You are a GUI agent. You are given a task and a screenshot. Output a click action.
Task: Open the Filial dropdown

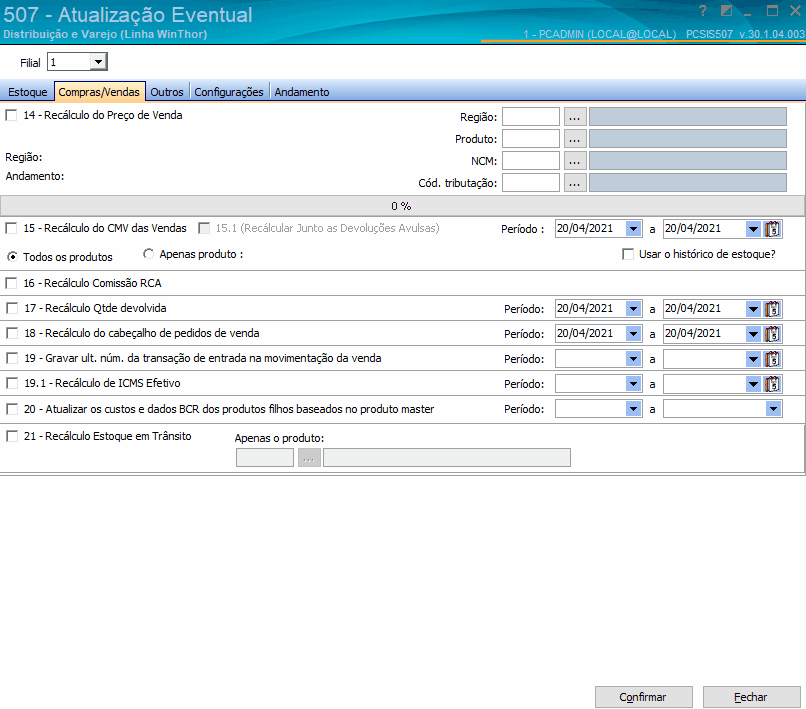tap(98, 62)
